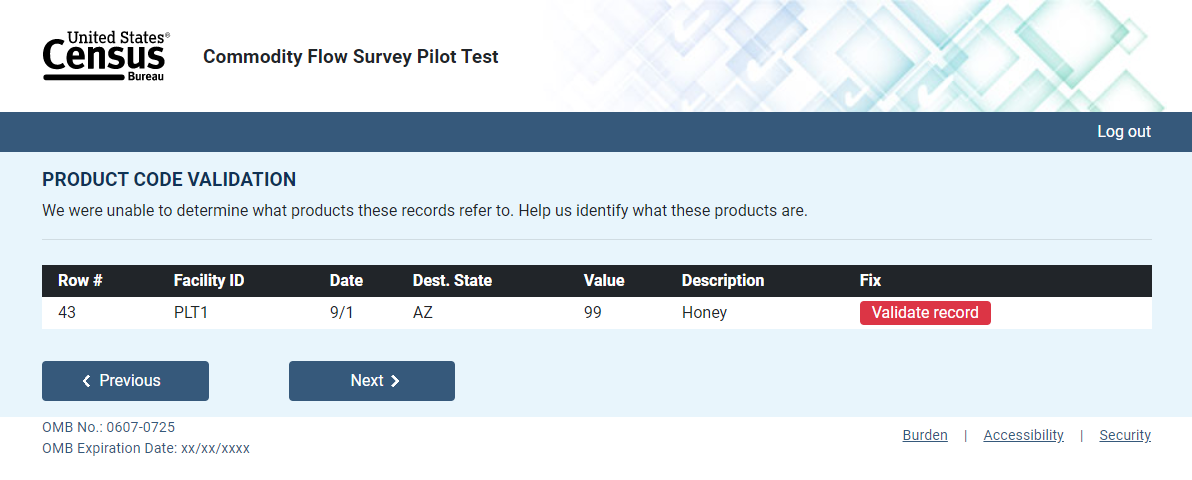The image size is (1192, 480).
Task: Select the Honey description cell
Action: point(704,313)
